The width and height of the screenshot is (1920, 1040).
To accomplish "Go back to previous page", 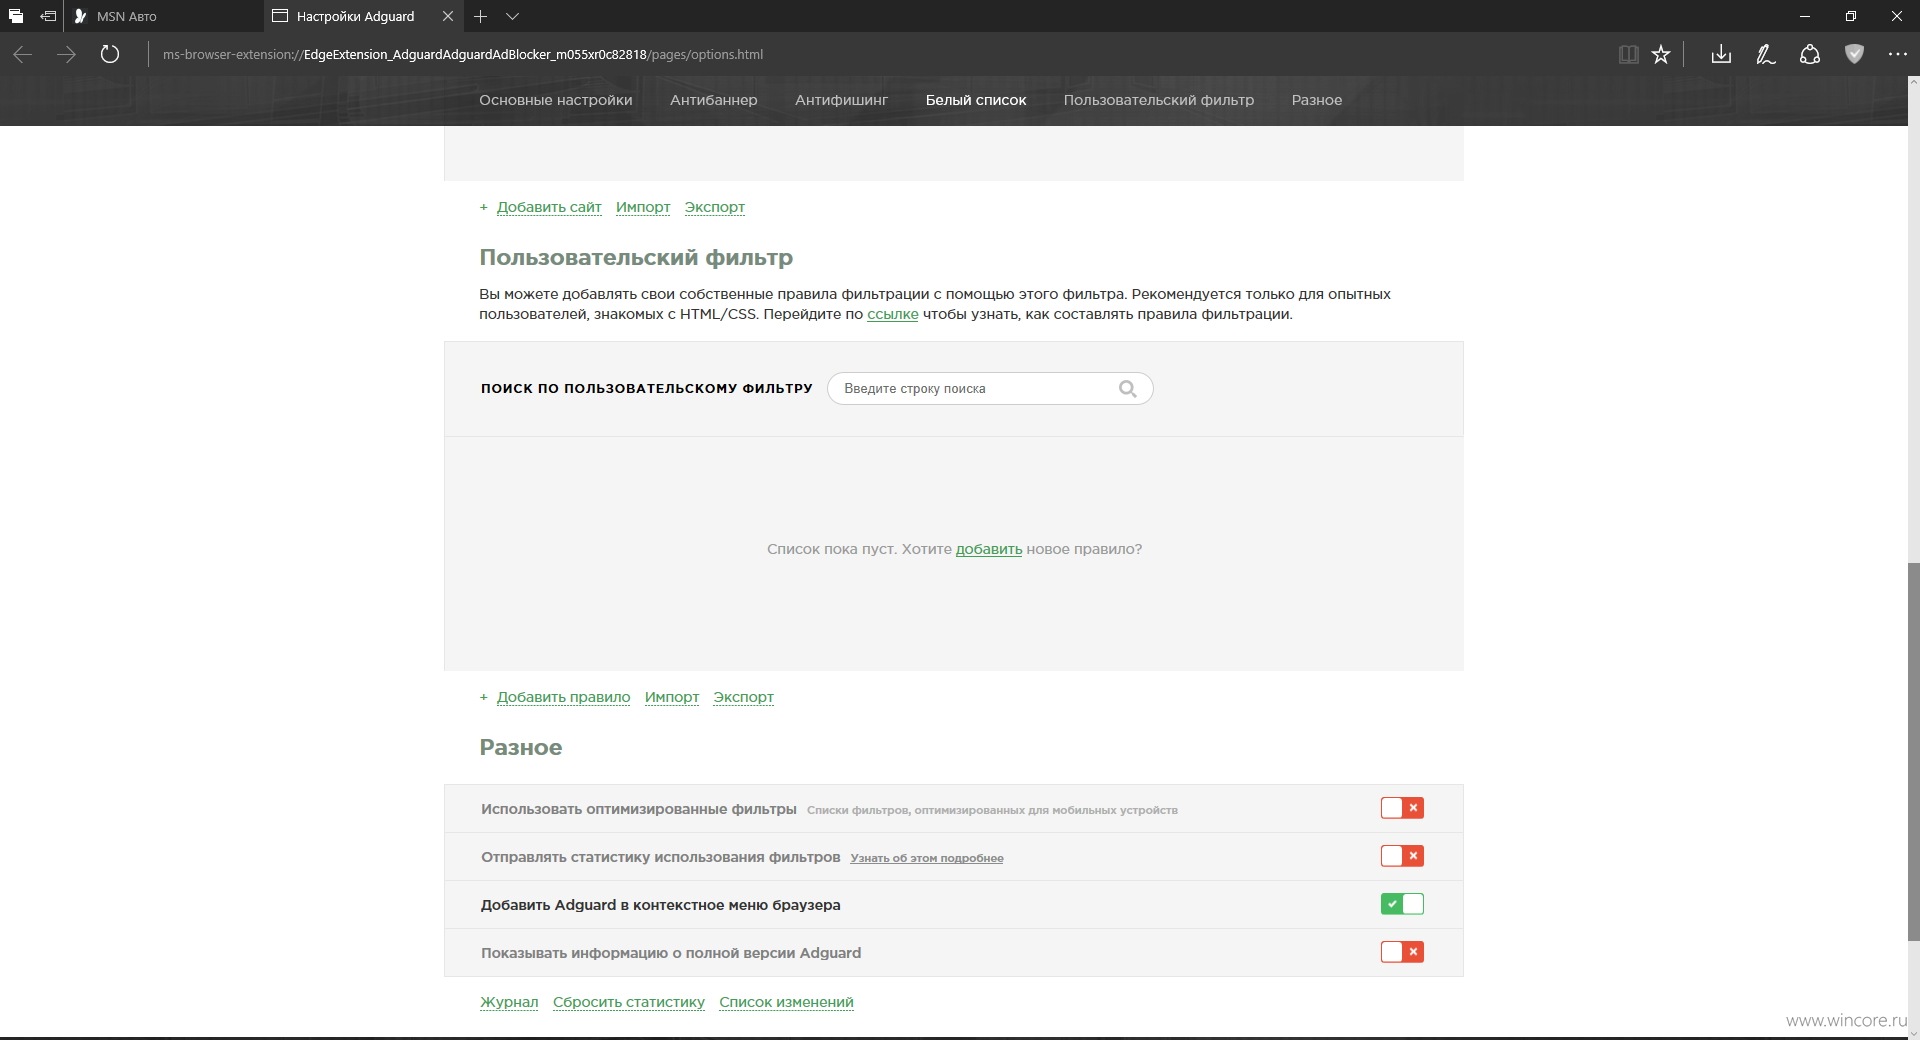I will tap(23, 55).
